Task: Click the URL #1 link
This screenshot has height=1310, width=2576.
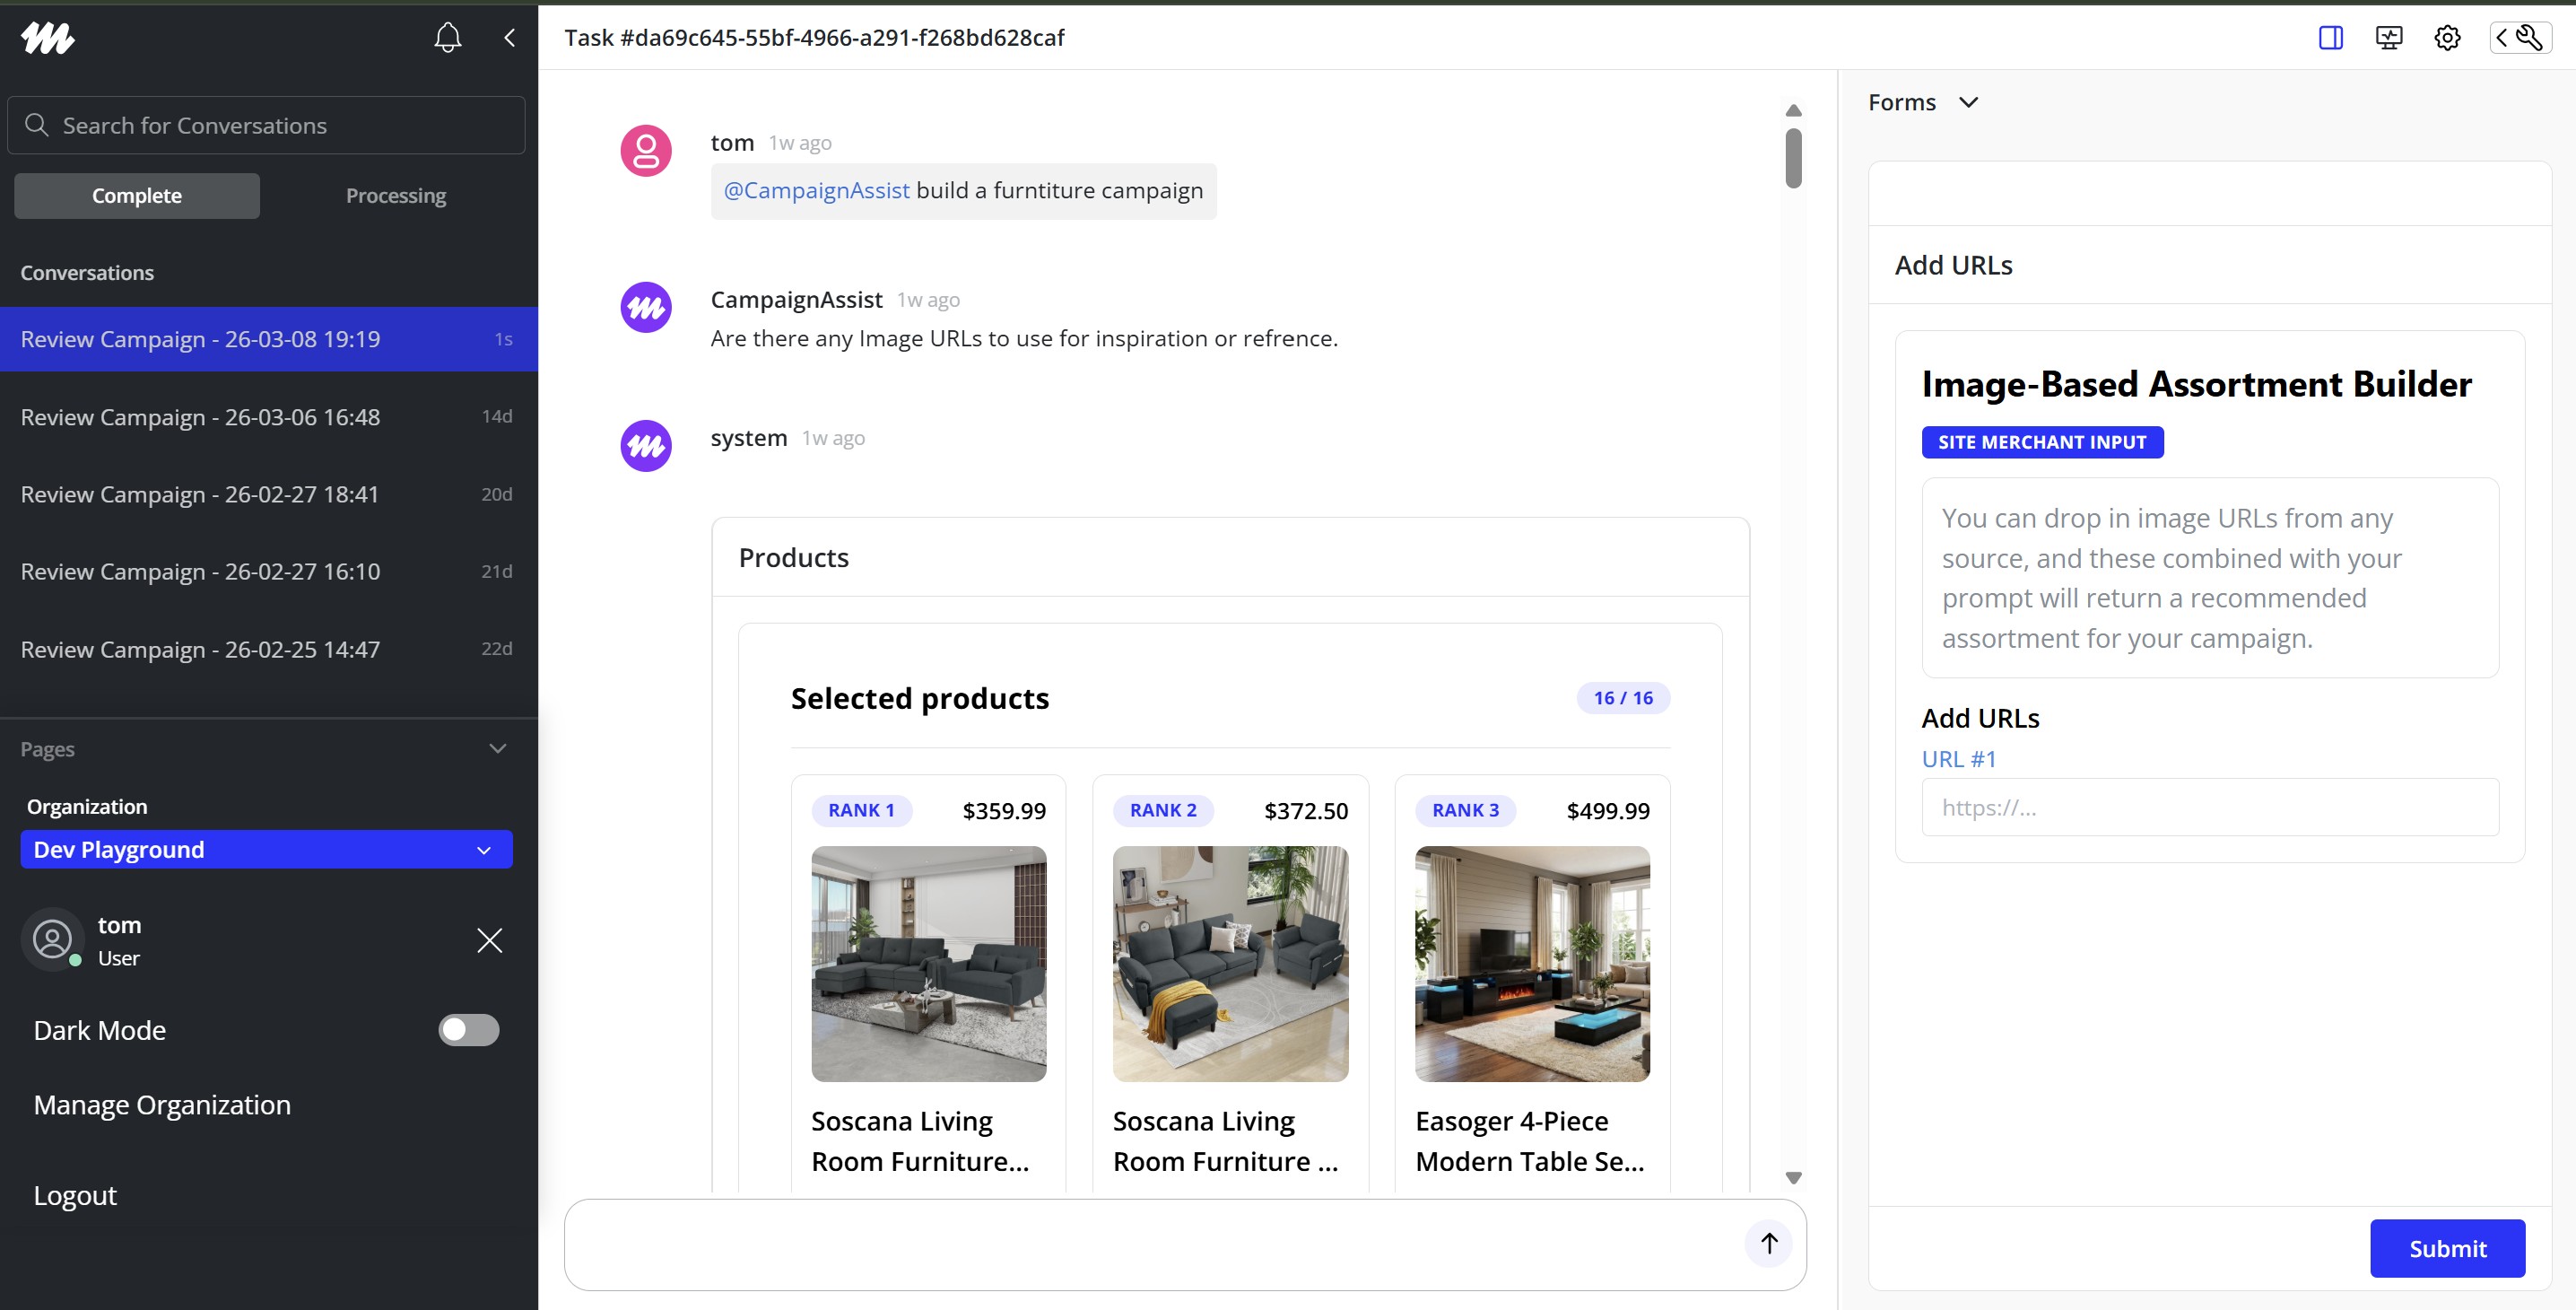Action: click(x=1959, y=758)
